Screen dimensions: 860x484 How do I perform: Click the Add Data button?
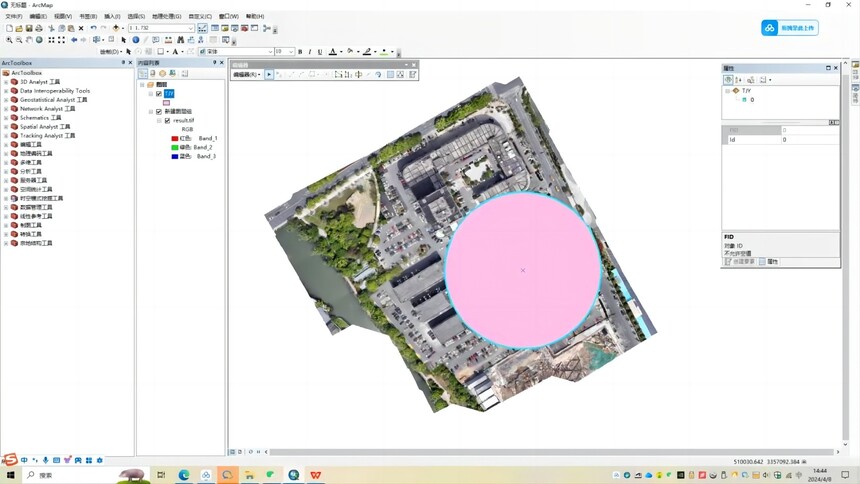pyautogui.click(x=116, y=28)
